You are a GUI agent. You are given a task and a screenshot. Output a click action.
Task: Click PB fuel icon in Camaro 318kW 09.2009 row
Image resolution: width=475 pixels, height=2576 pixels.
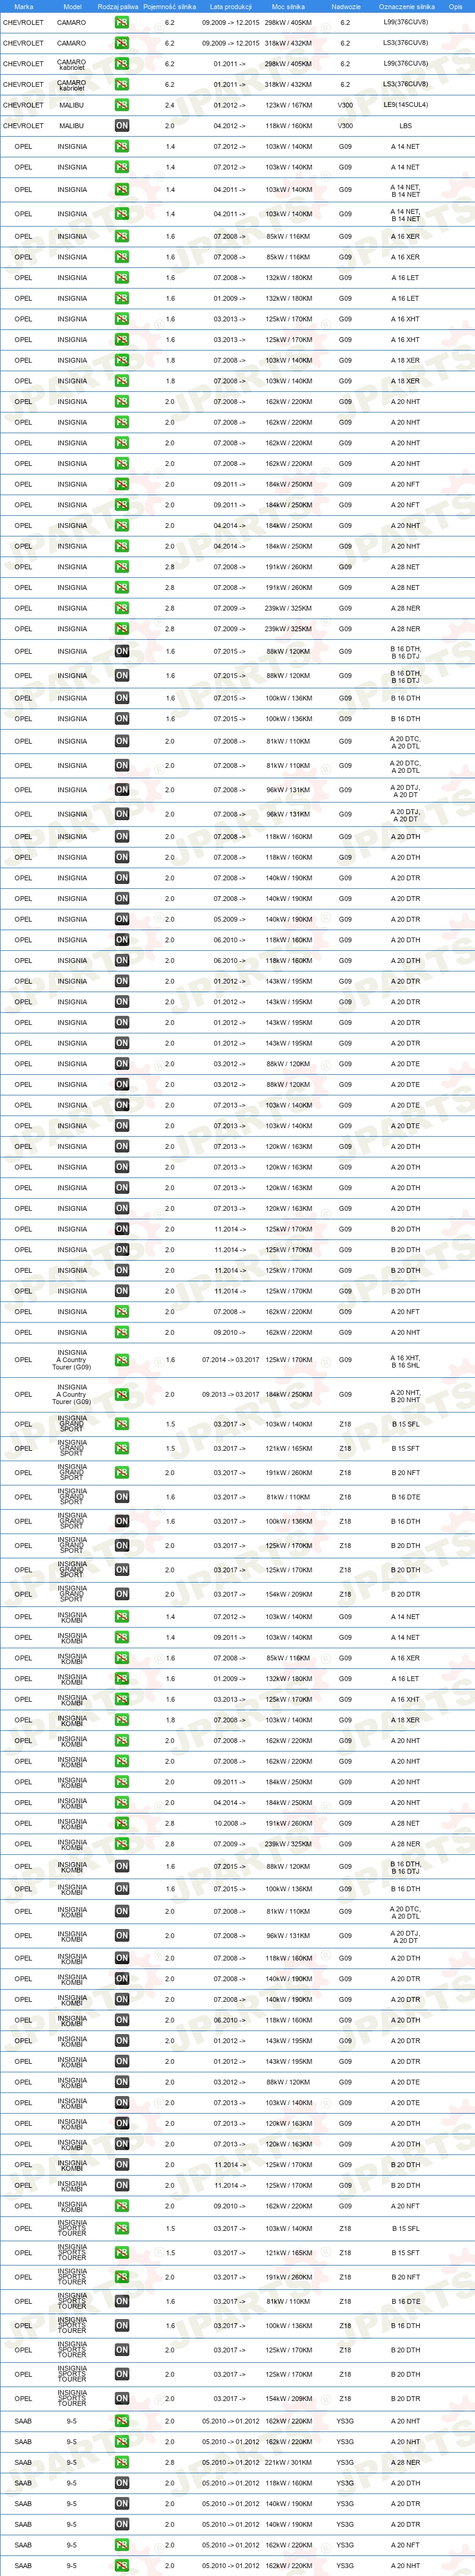[x=121, y=43]
